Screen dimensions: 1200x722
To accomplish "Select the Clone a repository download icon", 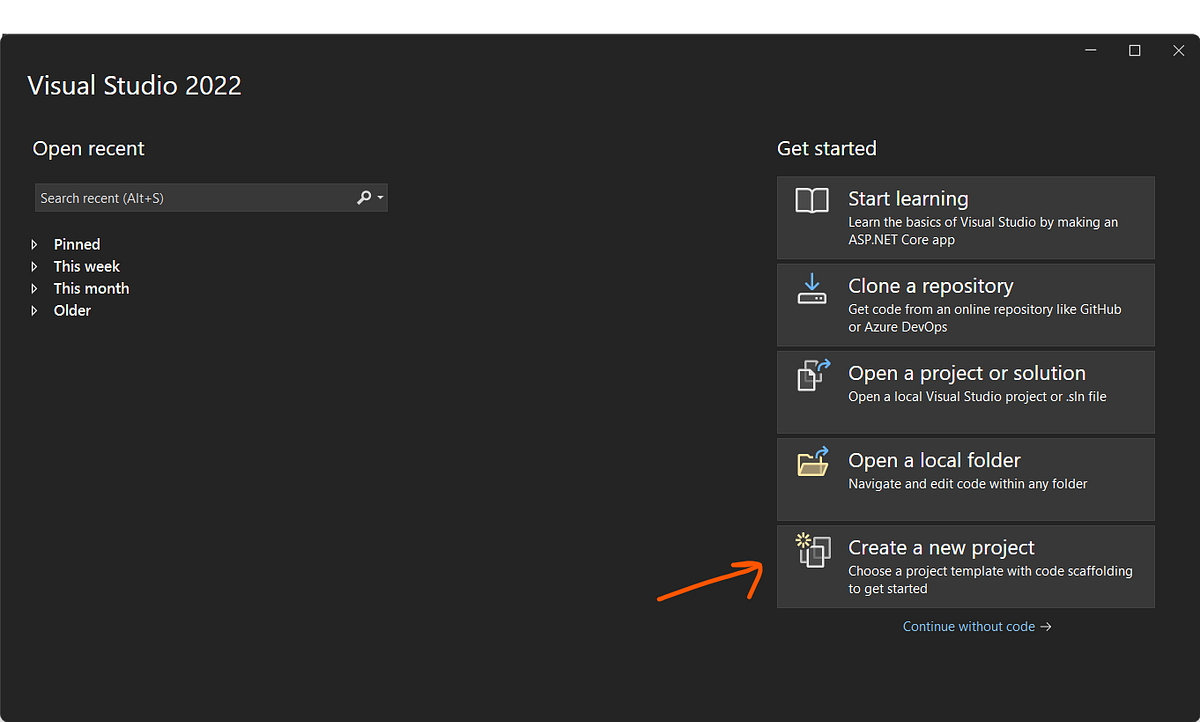I will point(813,288).
